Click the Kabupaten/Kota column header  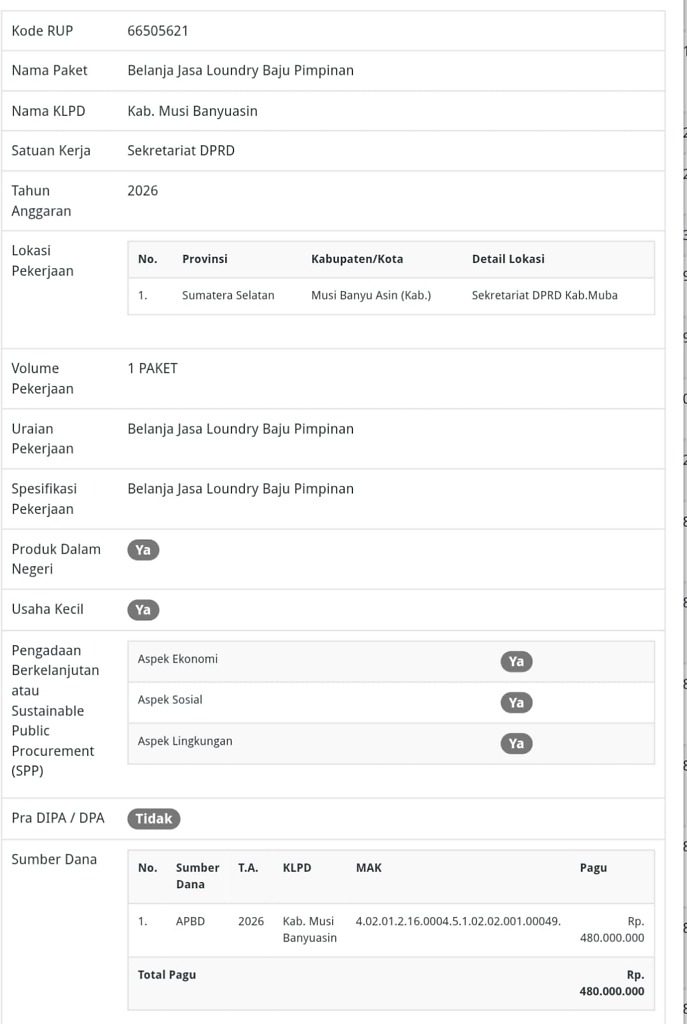pos(357,259)
